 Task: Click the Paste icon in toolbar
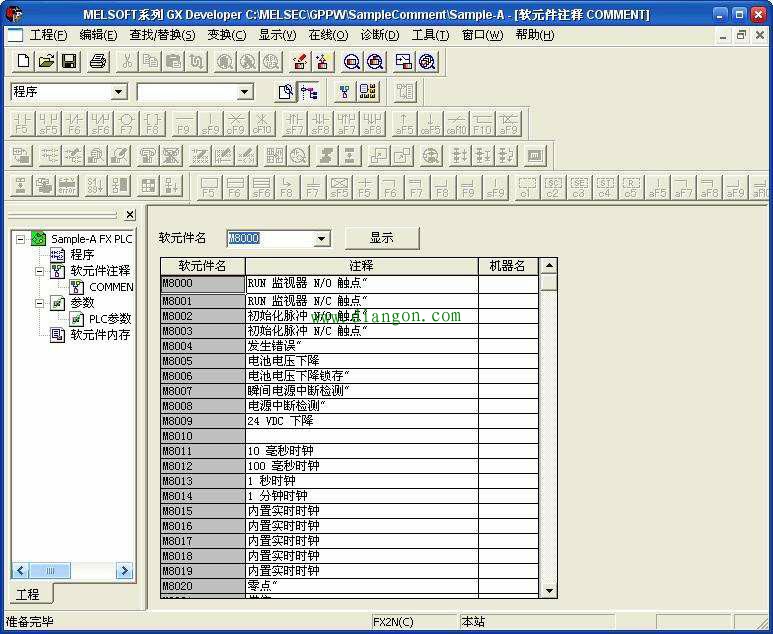173,62
